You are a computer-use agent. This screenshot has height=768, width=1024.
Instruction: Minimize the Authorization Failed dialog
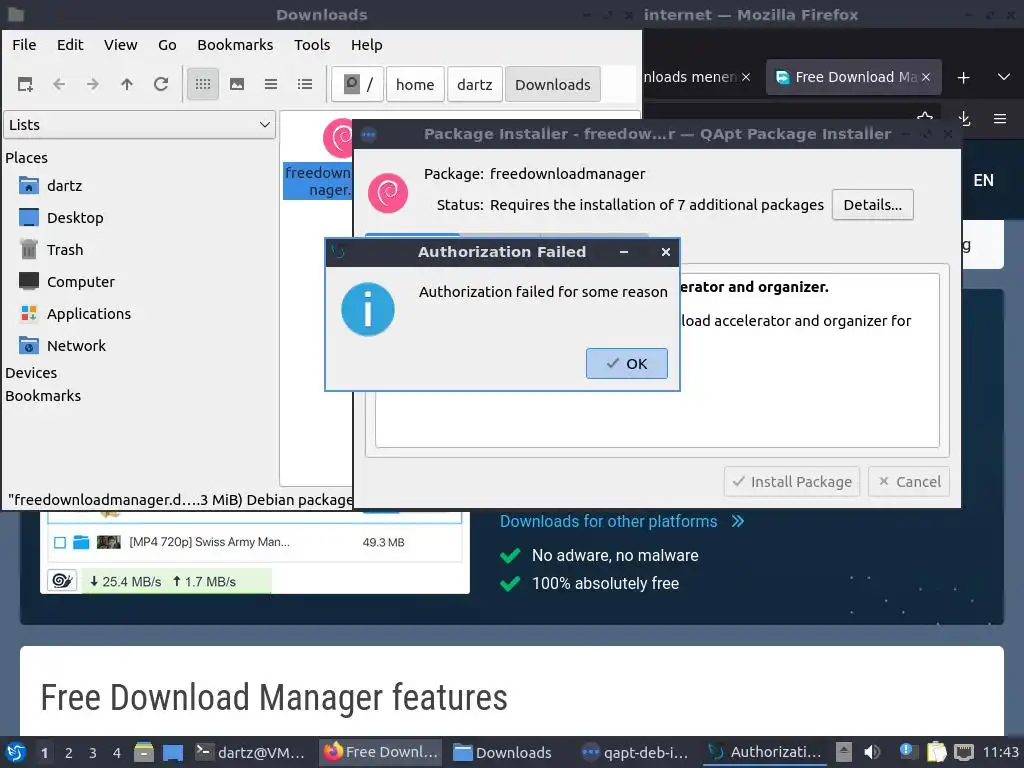coord(624,252)
